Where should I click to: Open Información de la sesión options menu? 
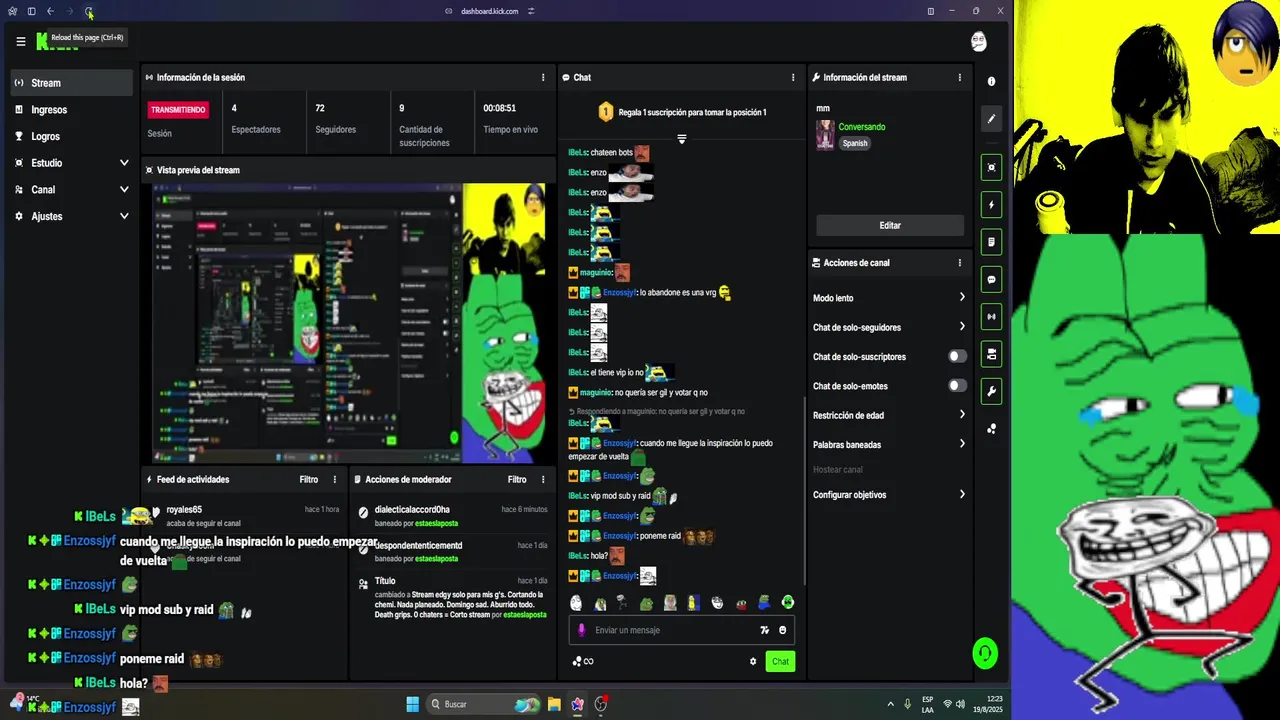click(543, 77)
